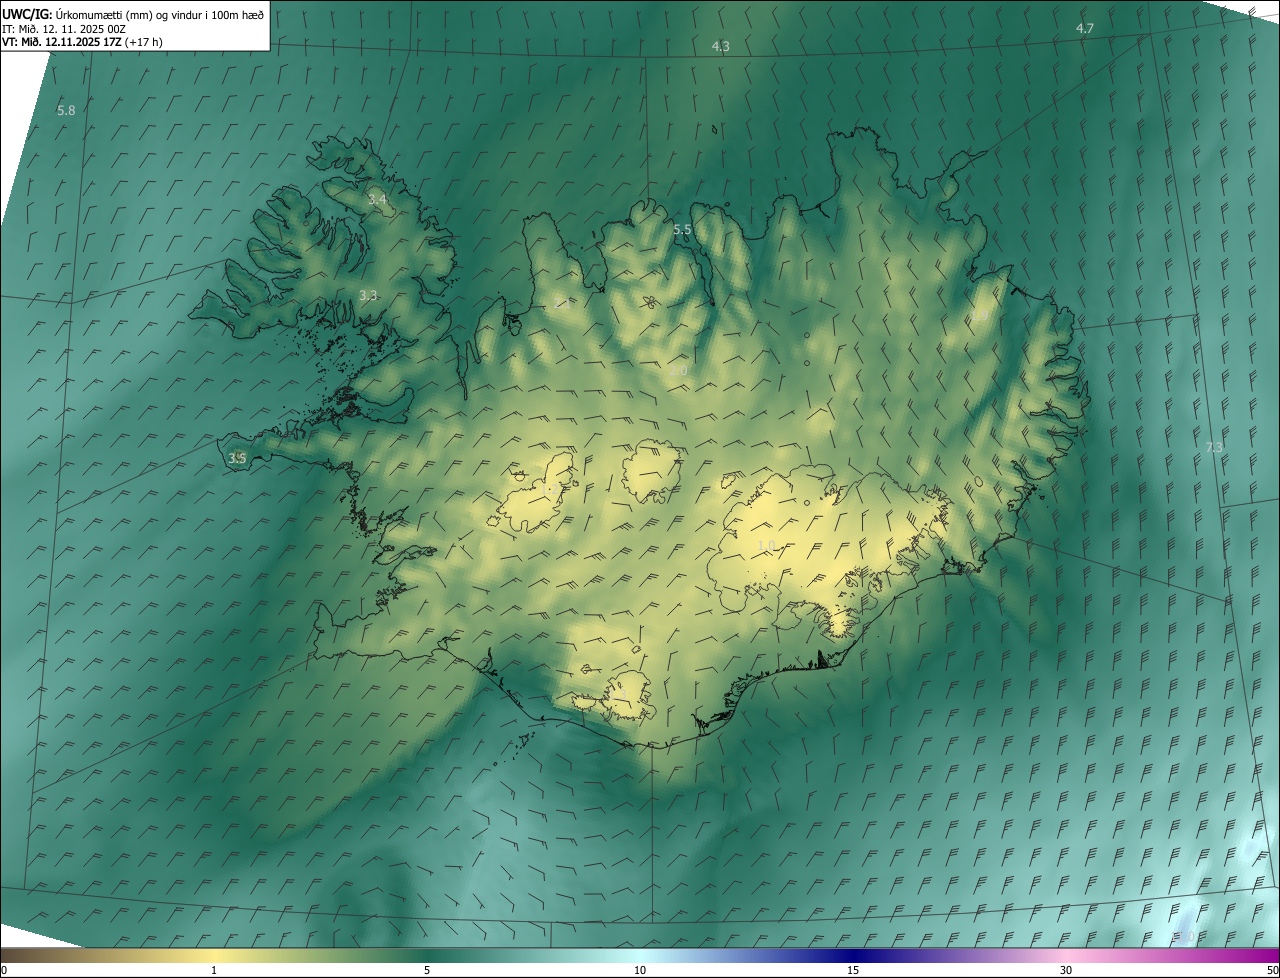Screen dimensions: 1280x978
Task: Click the 'VT: Mið. 12.11.2025 17Z' line
Action: (82, 42)
